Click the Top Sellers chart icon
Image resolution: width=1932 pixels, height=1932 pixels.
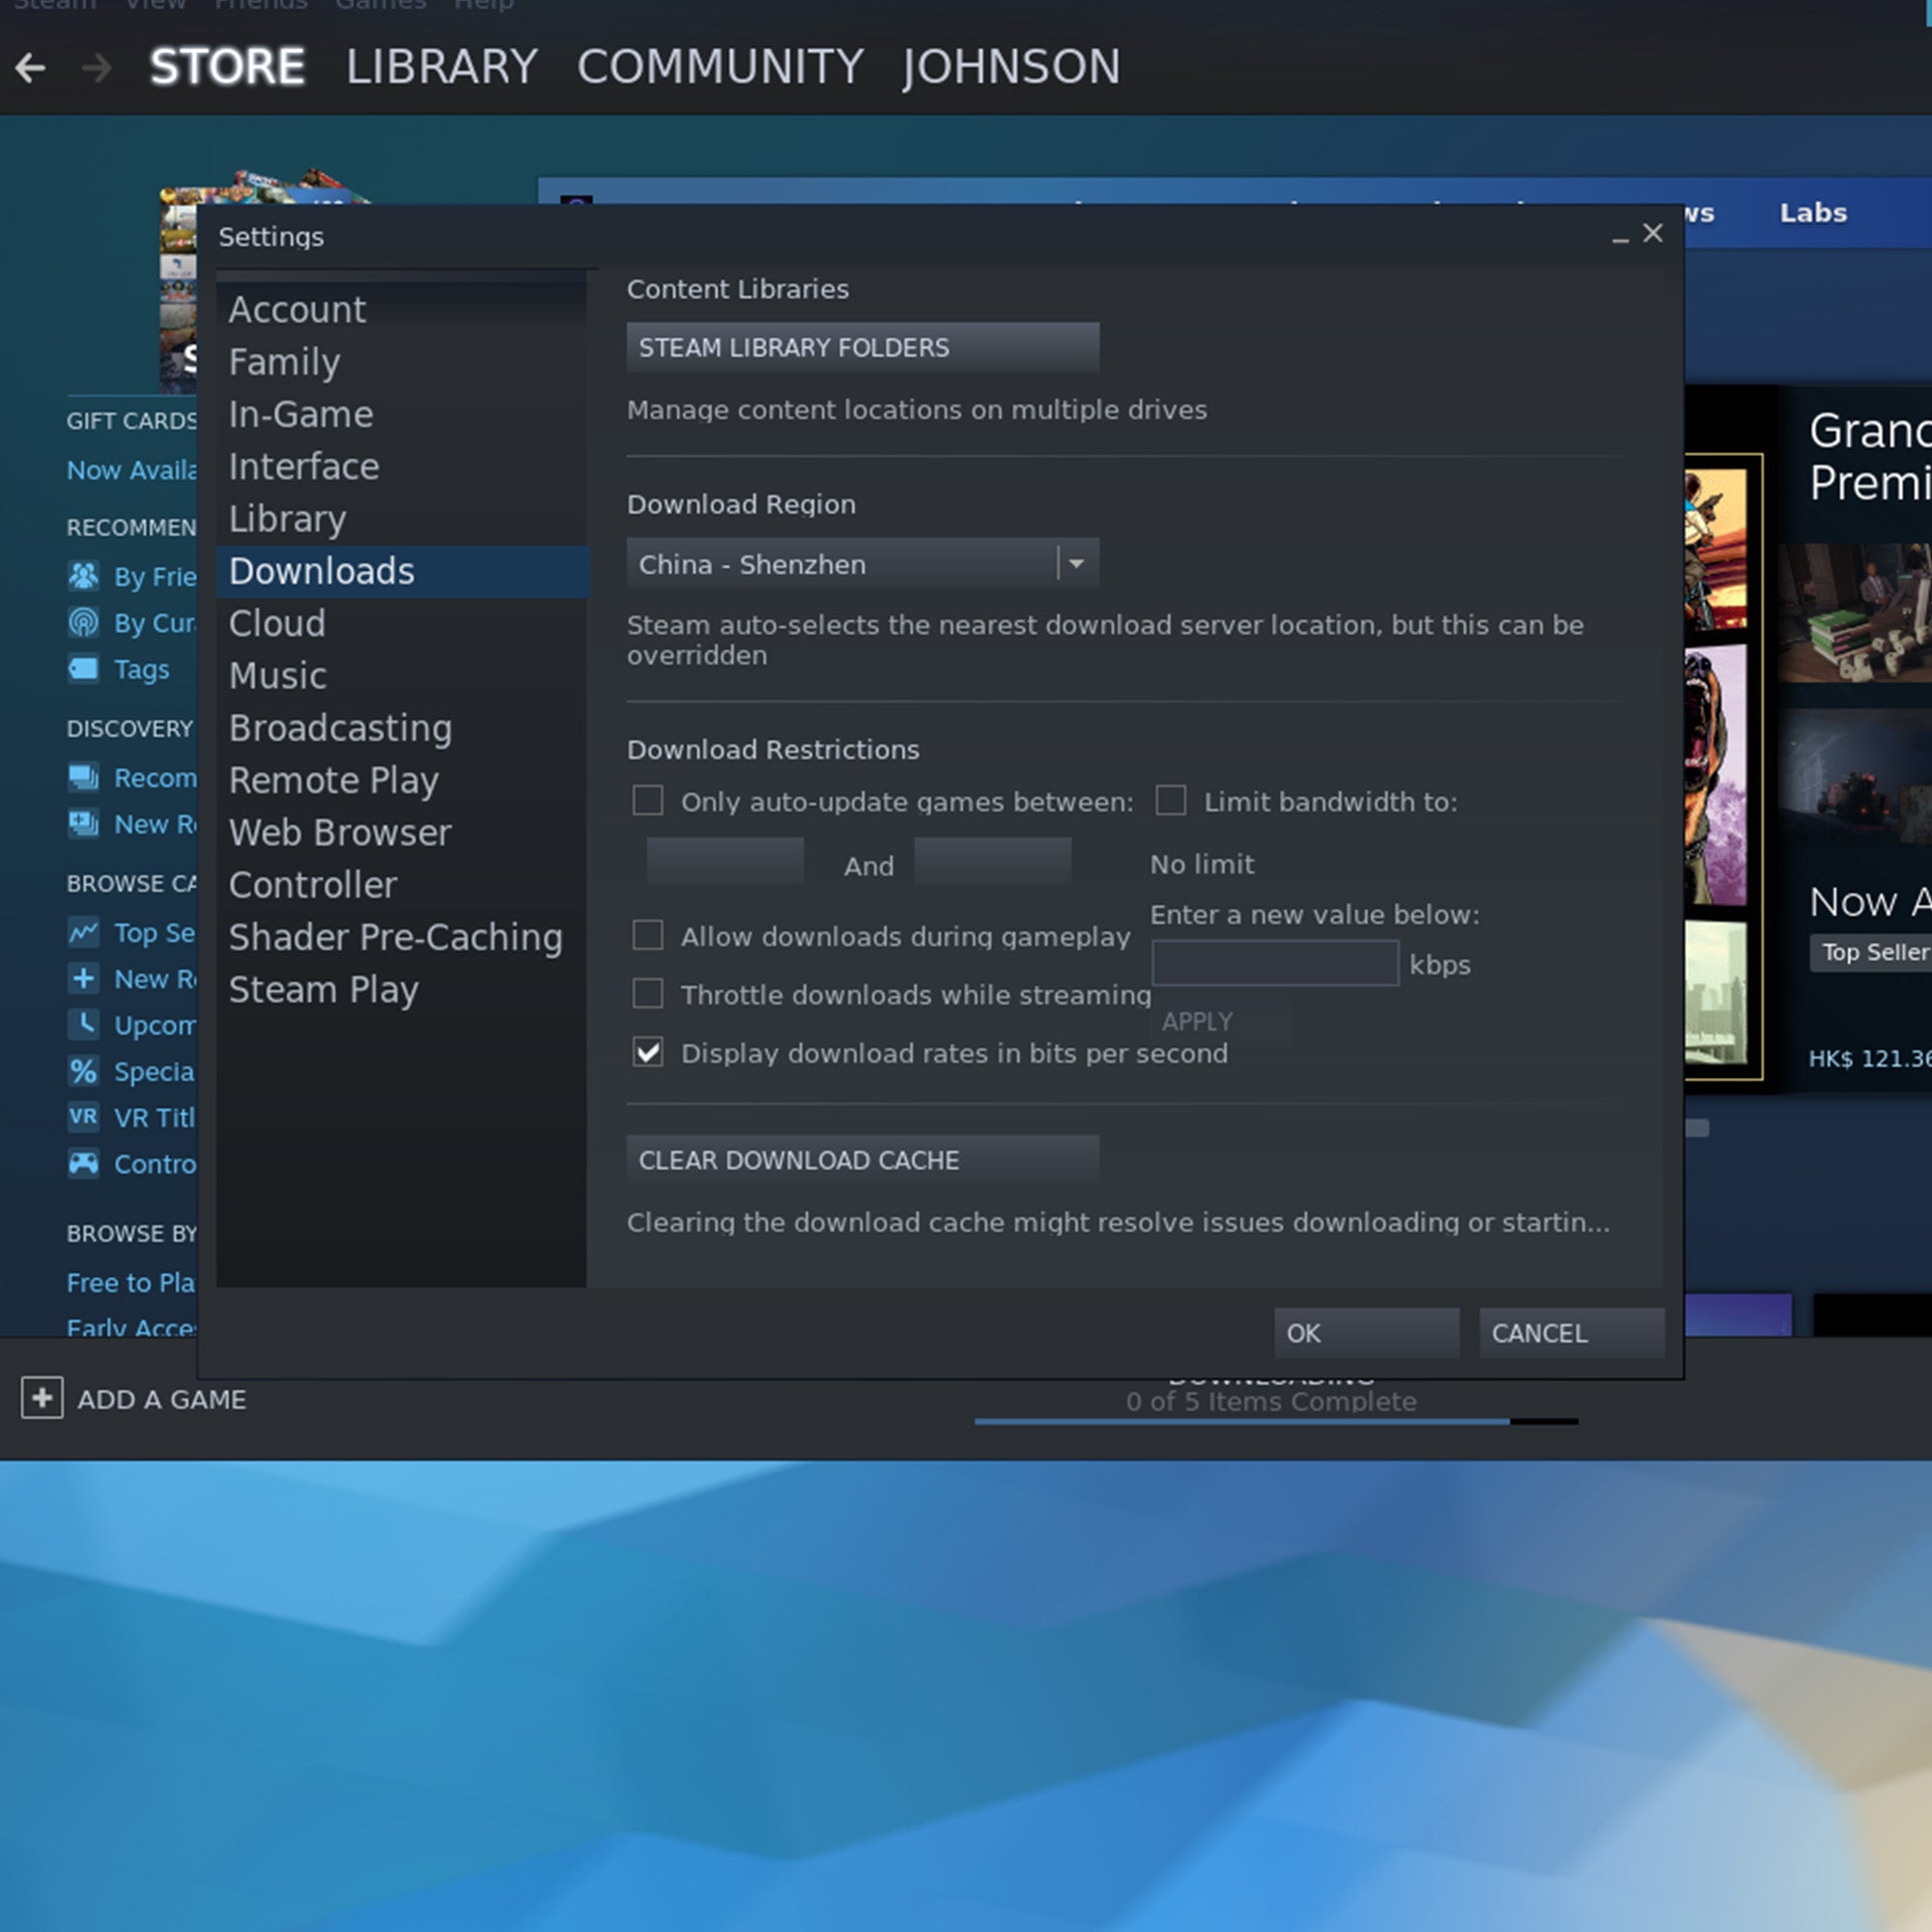click(x=83, y=932)
